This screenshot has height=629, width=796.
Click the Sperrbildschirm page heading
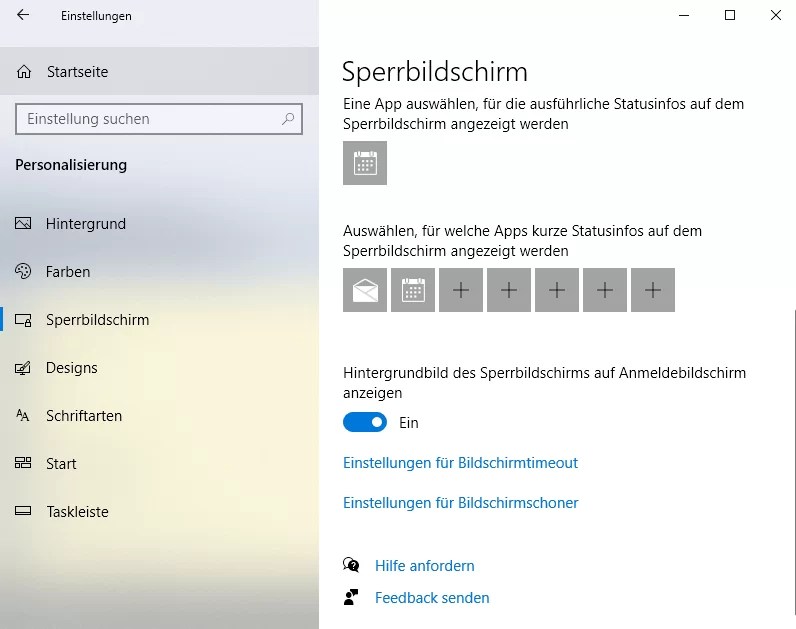pos(435,72)
